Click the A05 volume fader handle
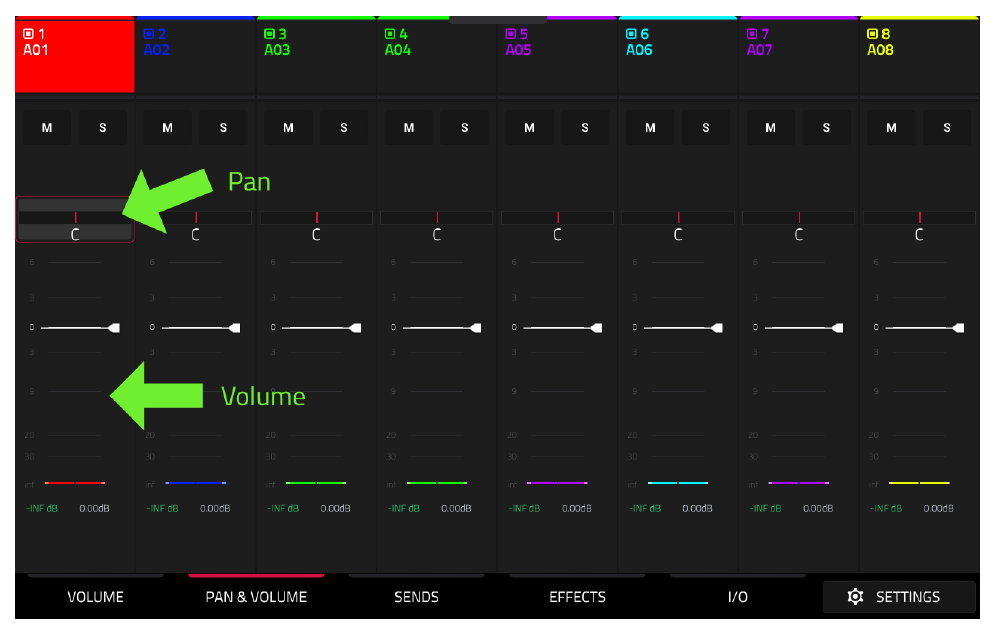Viewport: 996px width, 636px height. pos(596,328)
